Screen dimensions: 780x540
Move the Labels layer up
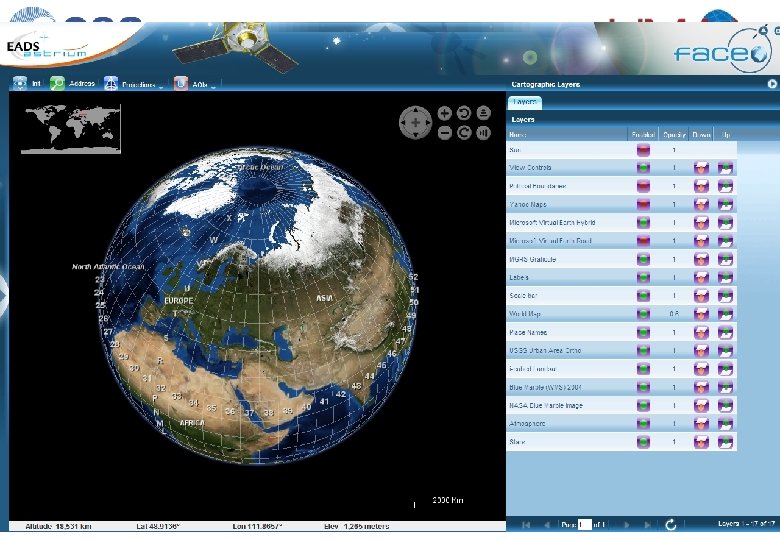725,277
